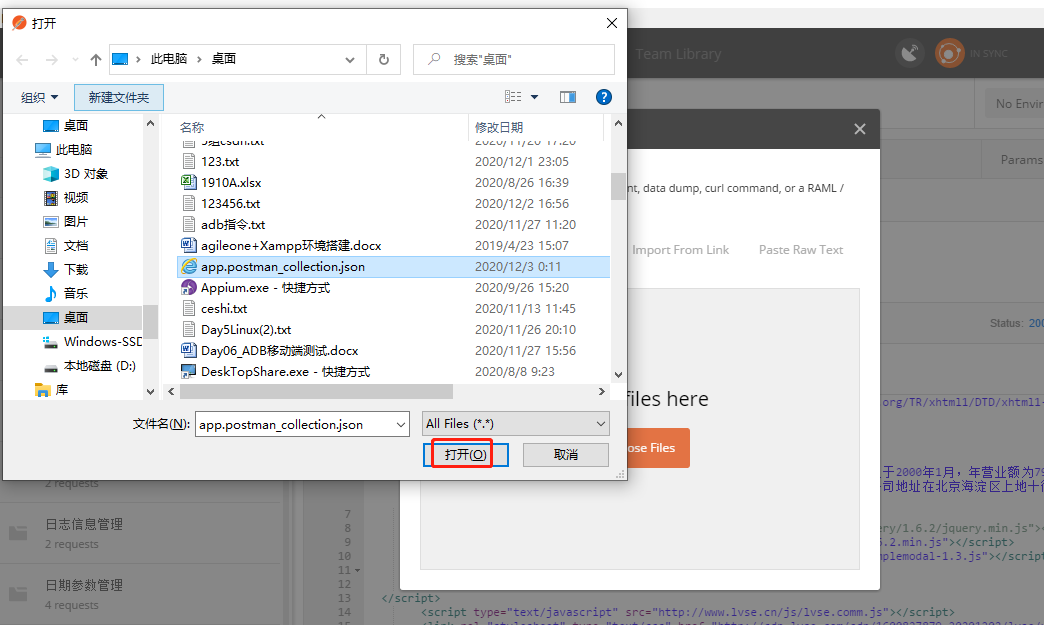Click the Postman IN SYNC status icon
The height and width of the screenshot is (627, 1045).
pyautogui.click(x=950, y=53)
